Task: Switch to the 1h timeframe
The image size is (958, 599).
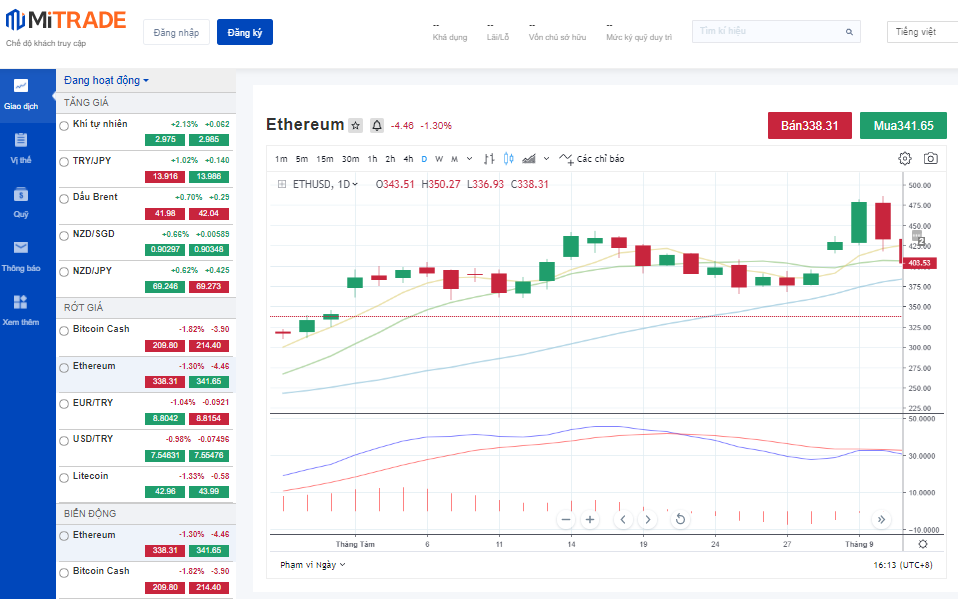Action: point(372,159)
